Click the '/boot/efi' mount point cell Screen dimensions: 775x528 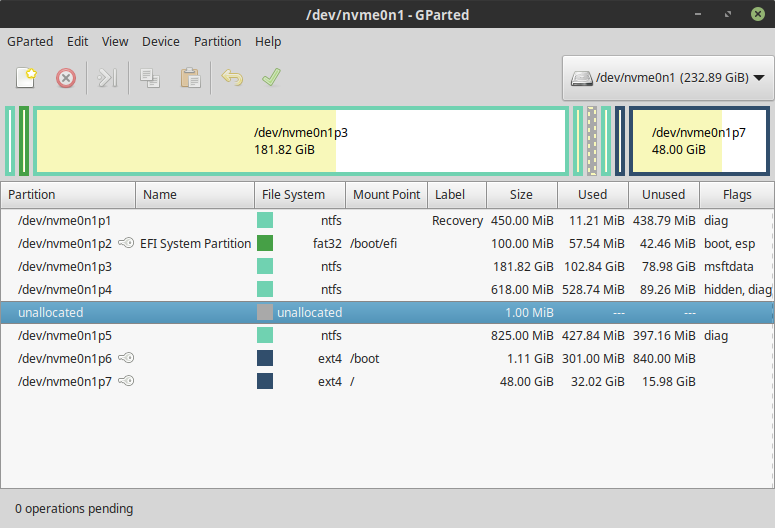[373, 244]
